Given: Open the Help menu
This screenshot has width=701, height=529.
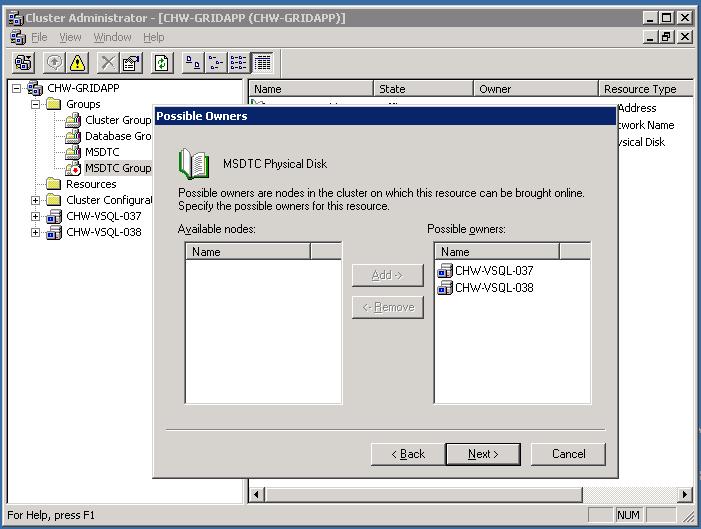Looking at the screenshot, I should point(153,37).
